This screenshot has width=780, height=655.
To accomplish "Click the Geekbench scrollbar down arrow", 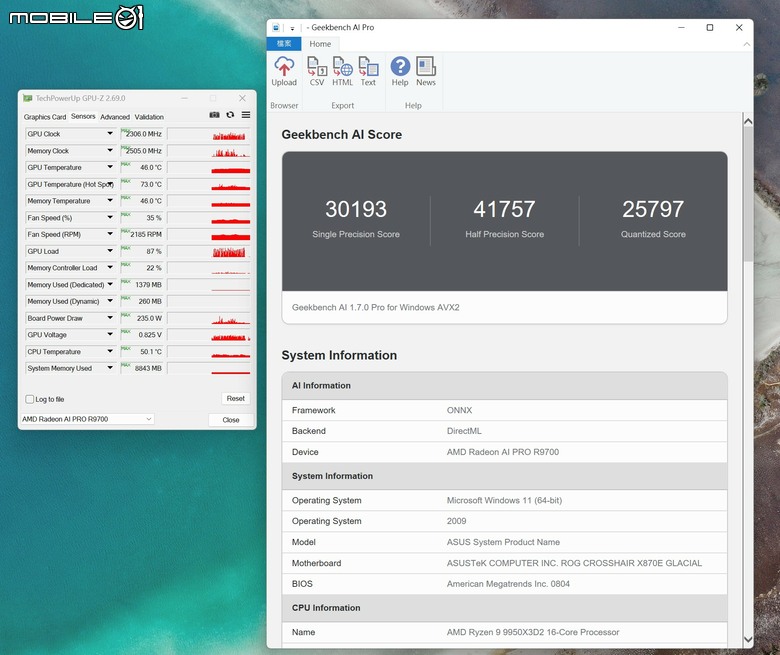I will pos(748,639).
